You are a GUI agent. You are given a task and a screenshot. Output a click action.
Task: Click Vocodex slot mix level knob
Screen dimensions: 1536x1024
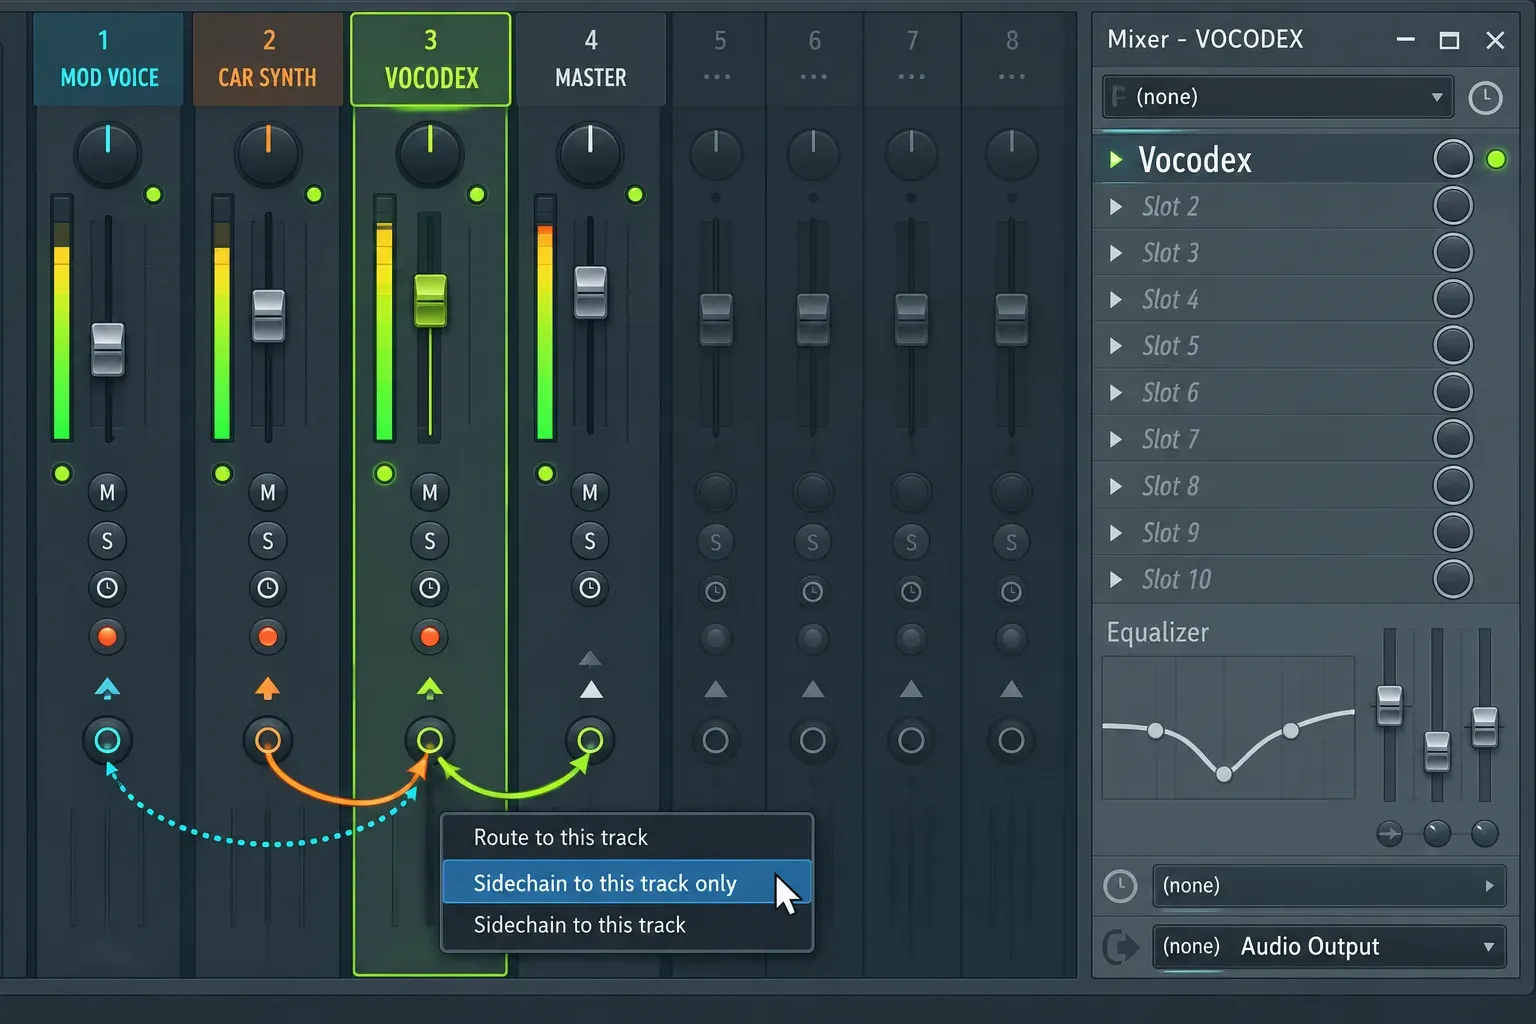pos(1453,159)
